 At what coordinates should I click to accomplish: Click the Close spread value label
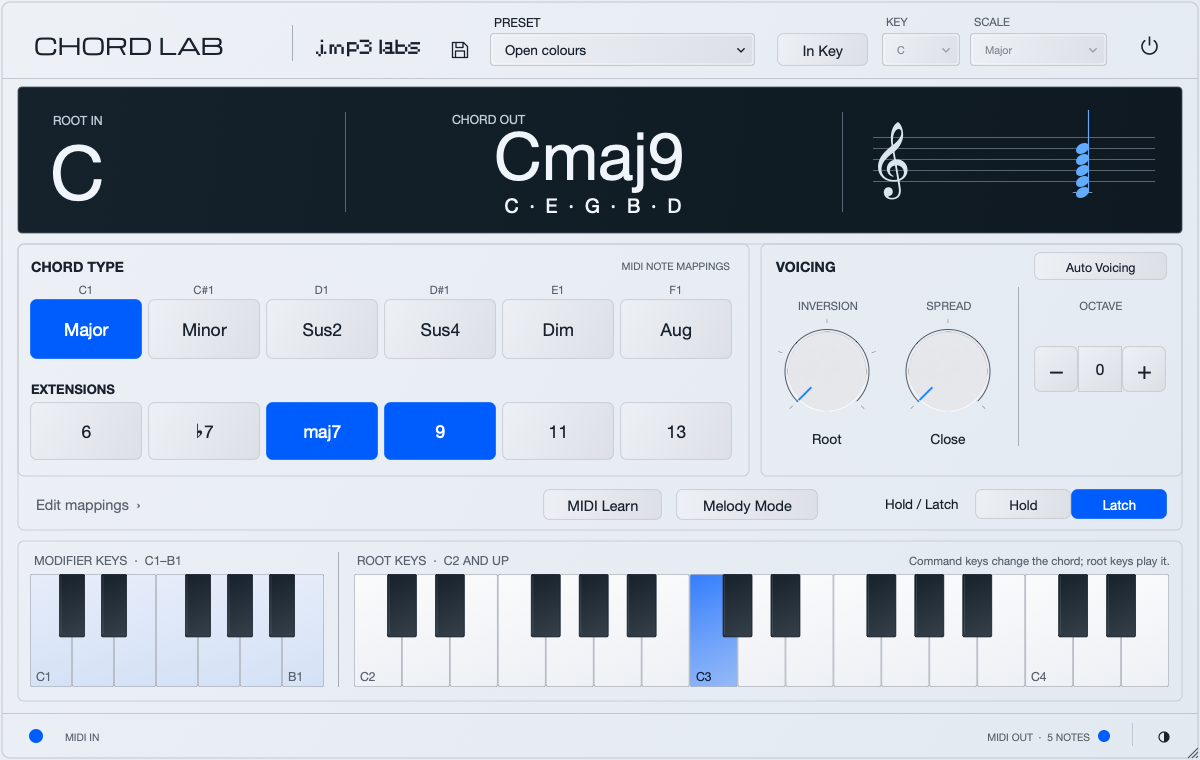click(948, 439)
